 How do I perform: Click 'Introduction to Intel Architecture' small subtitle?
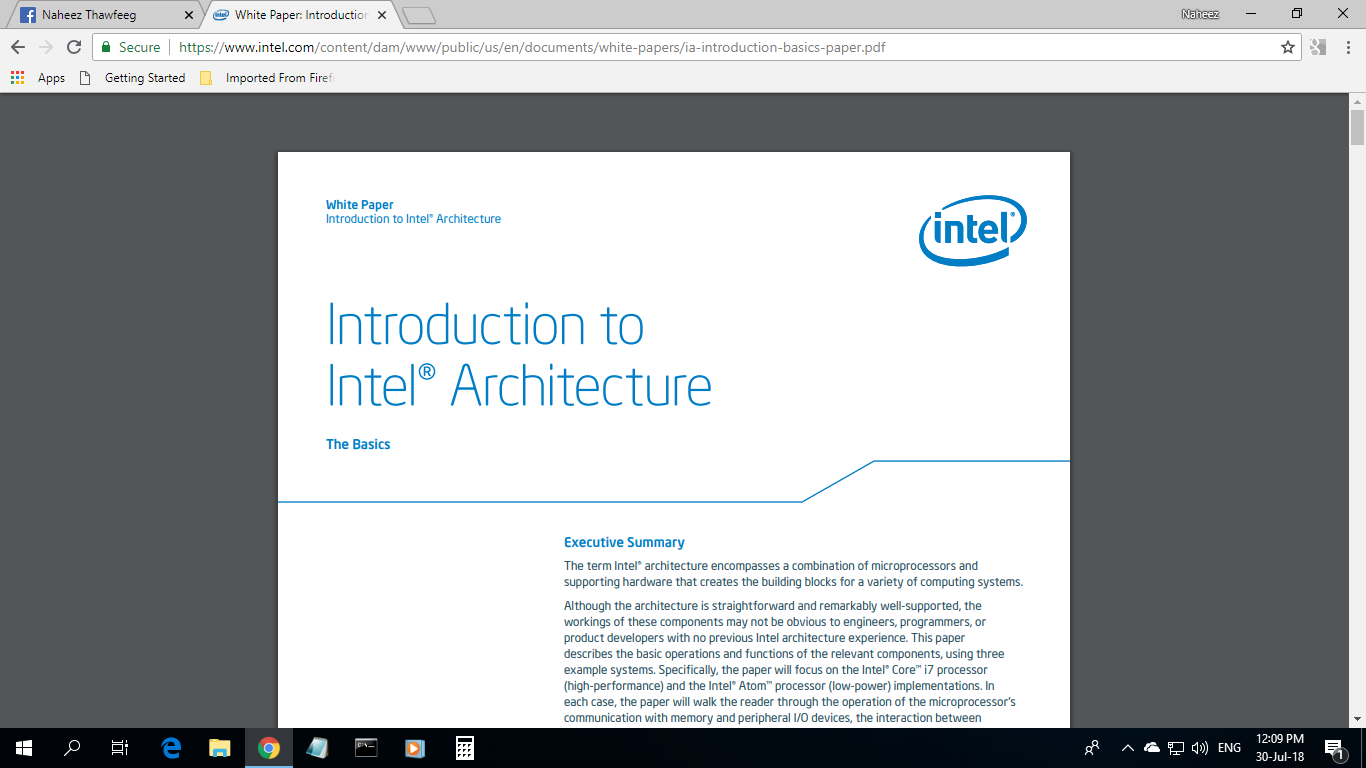click(413, 219)
